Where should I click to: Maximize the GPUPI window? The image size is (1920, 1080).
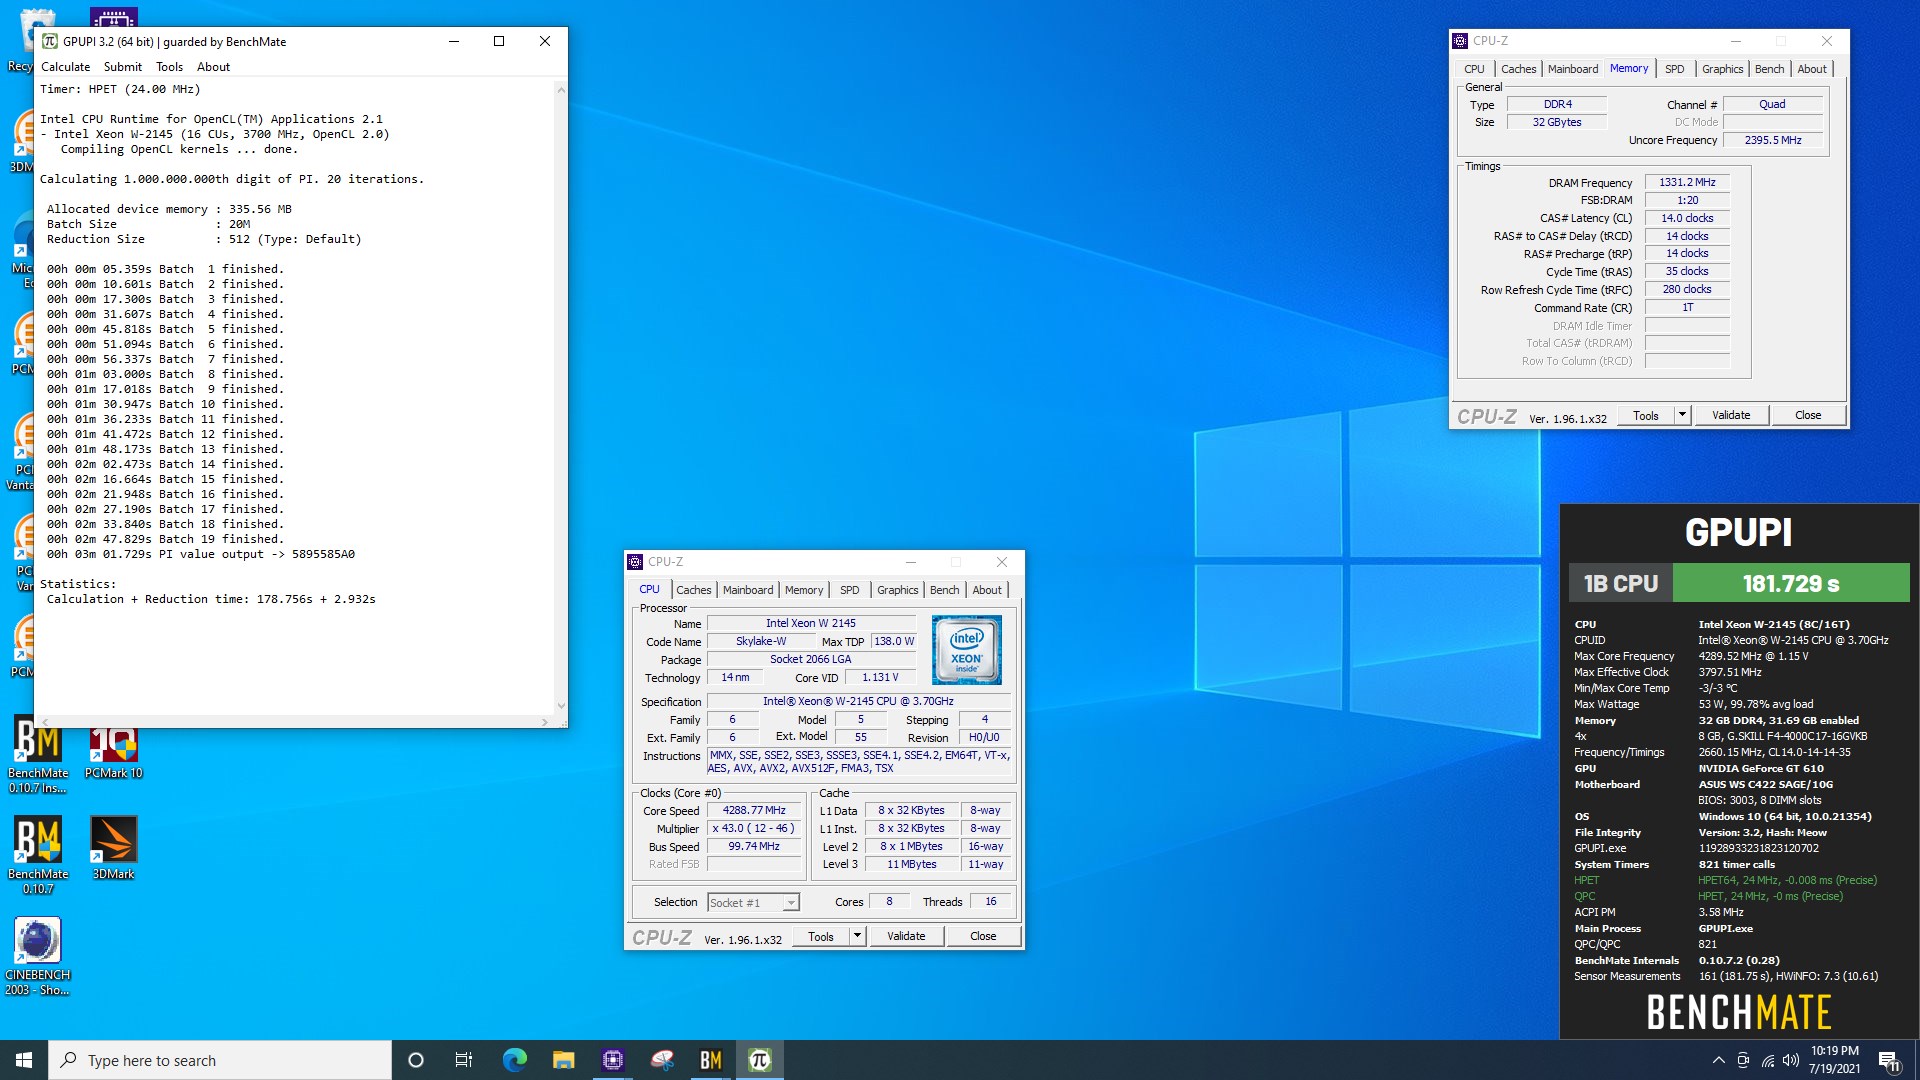click(x=499, y=41)
